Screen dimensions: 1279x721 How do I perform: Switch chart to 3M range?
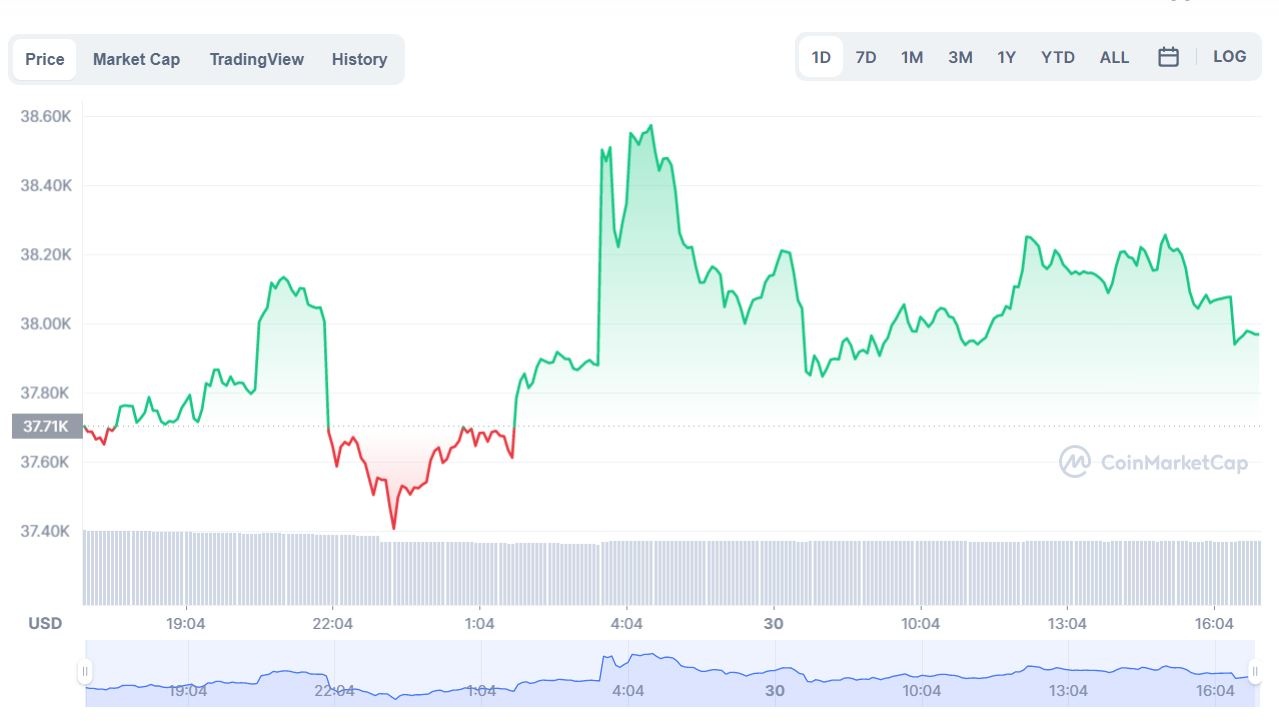[959, 57]
